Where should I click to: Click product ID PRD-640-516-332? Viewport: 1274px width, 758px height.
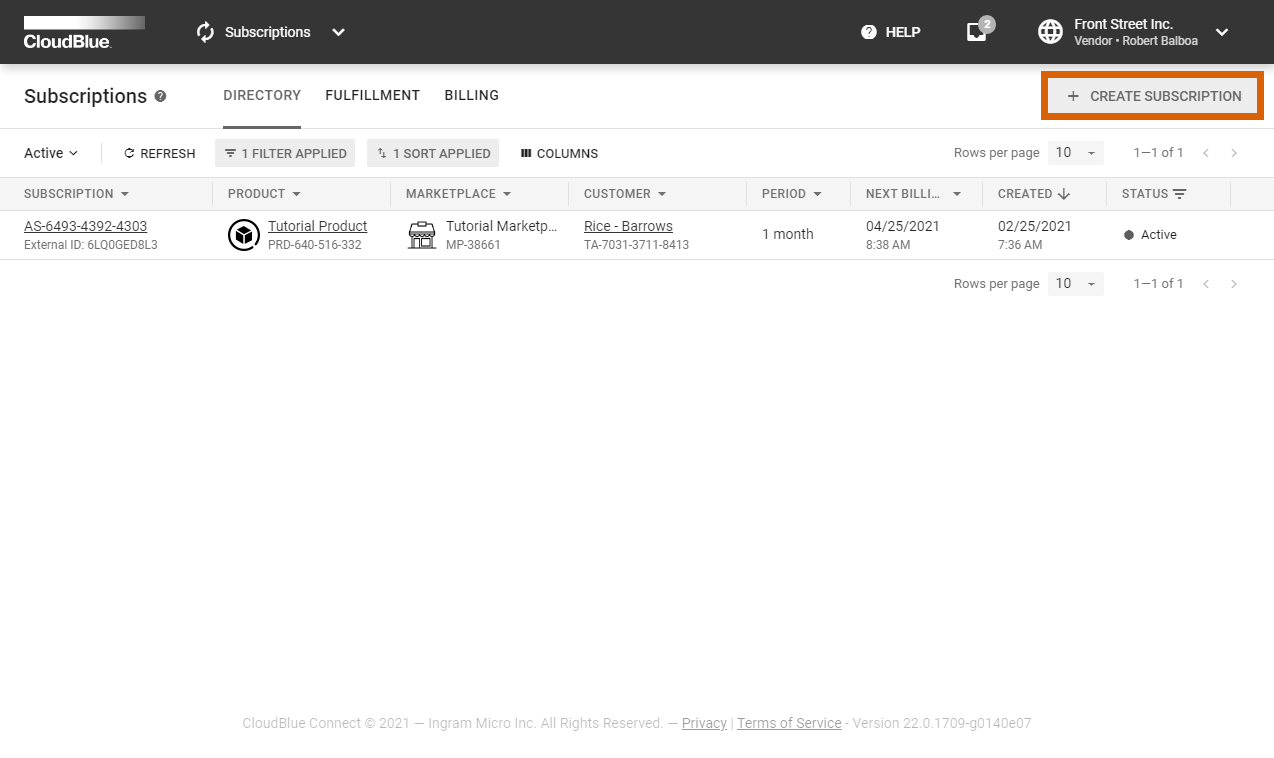315,245
